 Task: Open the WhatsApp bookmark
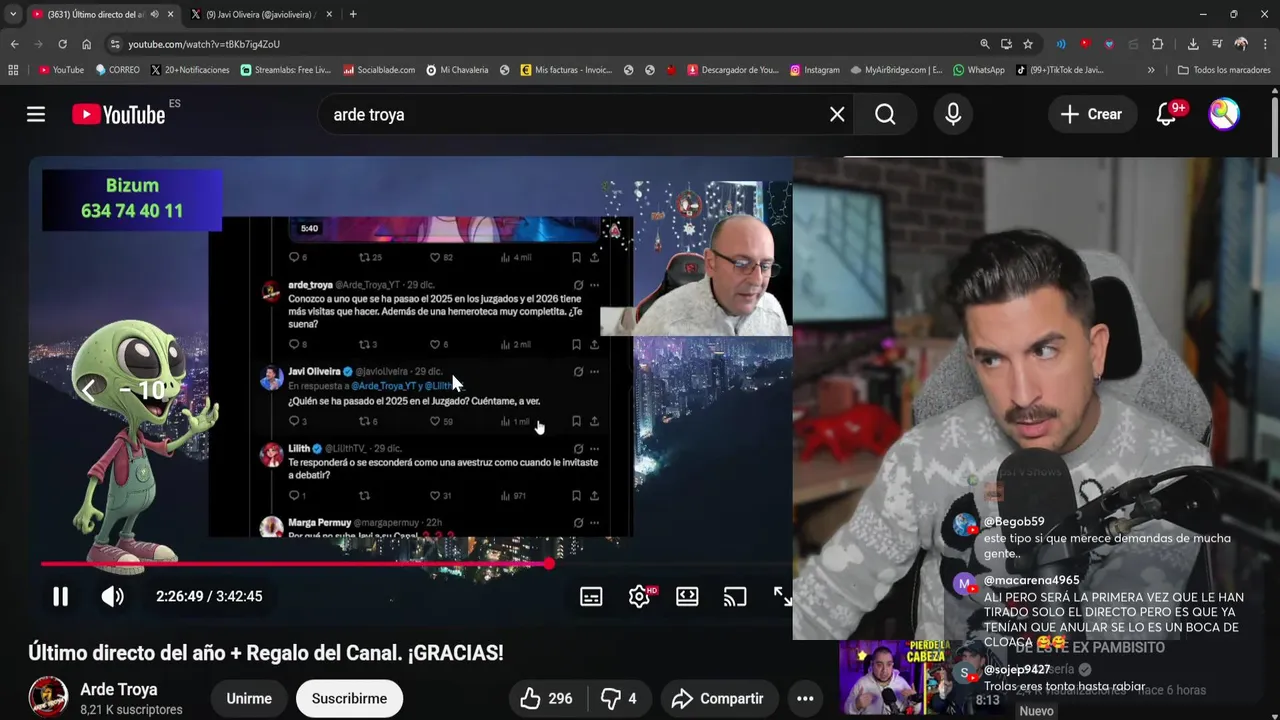[x=979, y=70]
